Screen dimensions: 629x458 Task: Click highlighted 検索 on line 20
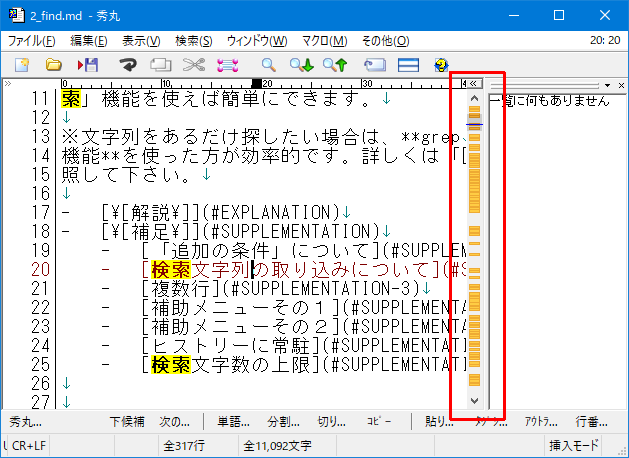[x=170, y=270]
